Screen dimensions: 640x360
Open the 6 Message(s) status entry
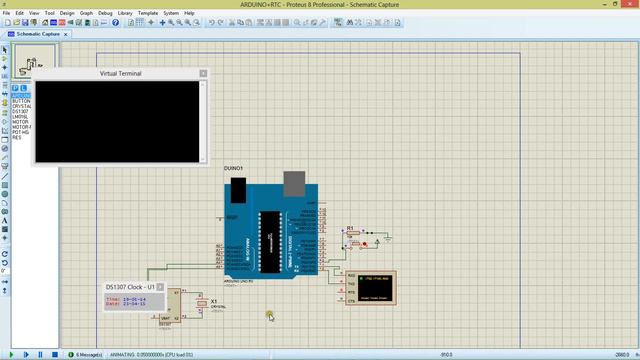[85, 355]
